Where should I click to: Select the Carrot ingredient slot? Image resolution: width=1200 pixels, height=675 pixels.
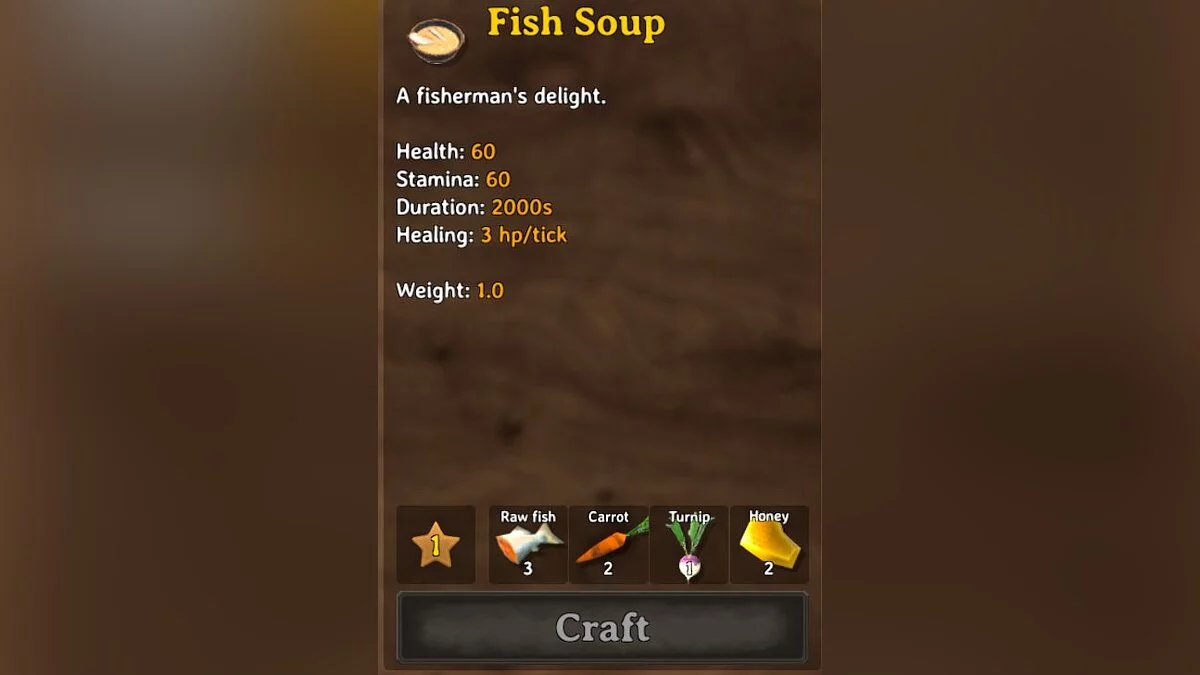pos(608,545)
